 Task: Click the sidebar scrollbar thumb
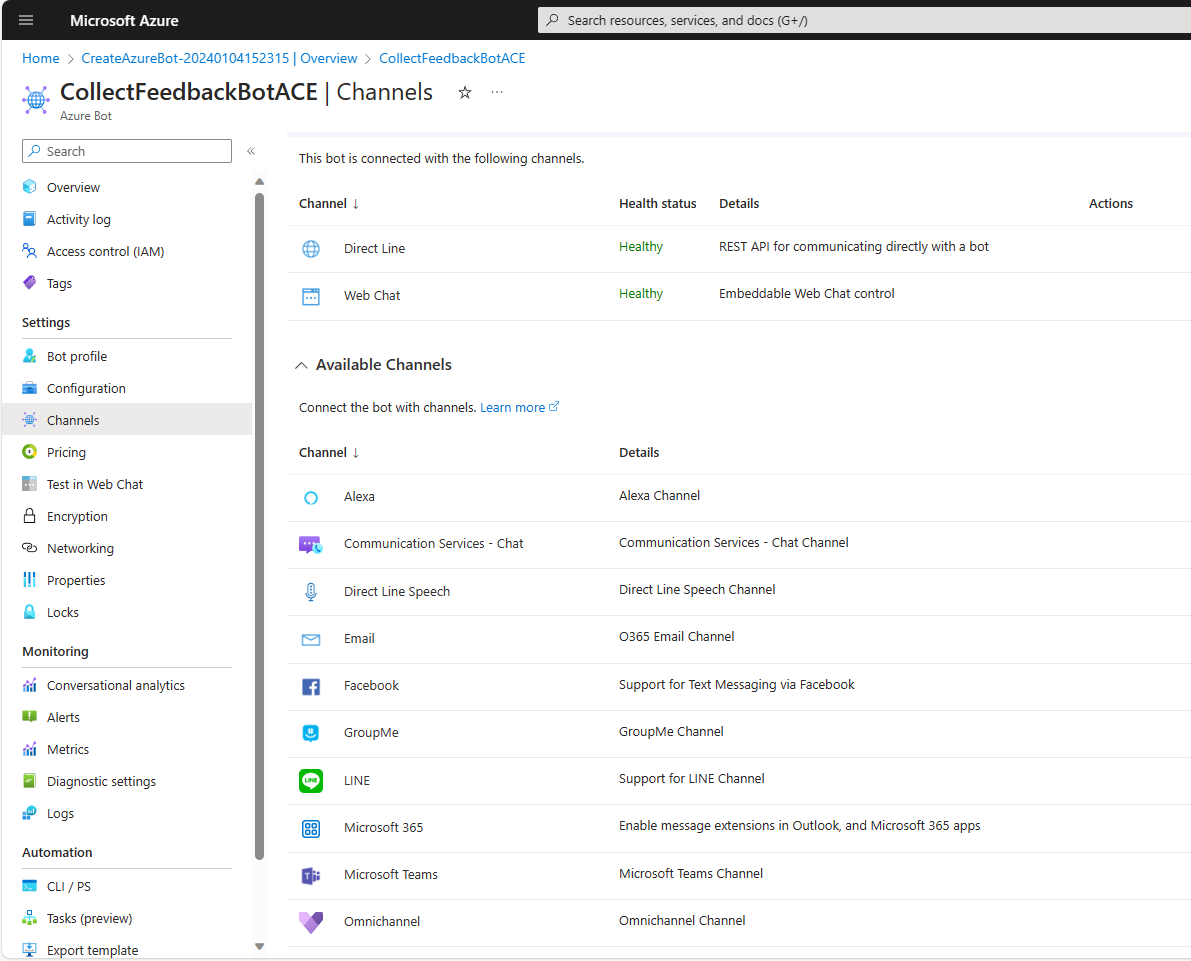(259, 526)
